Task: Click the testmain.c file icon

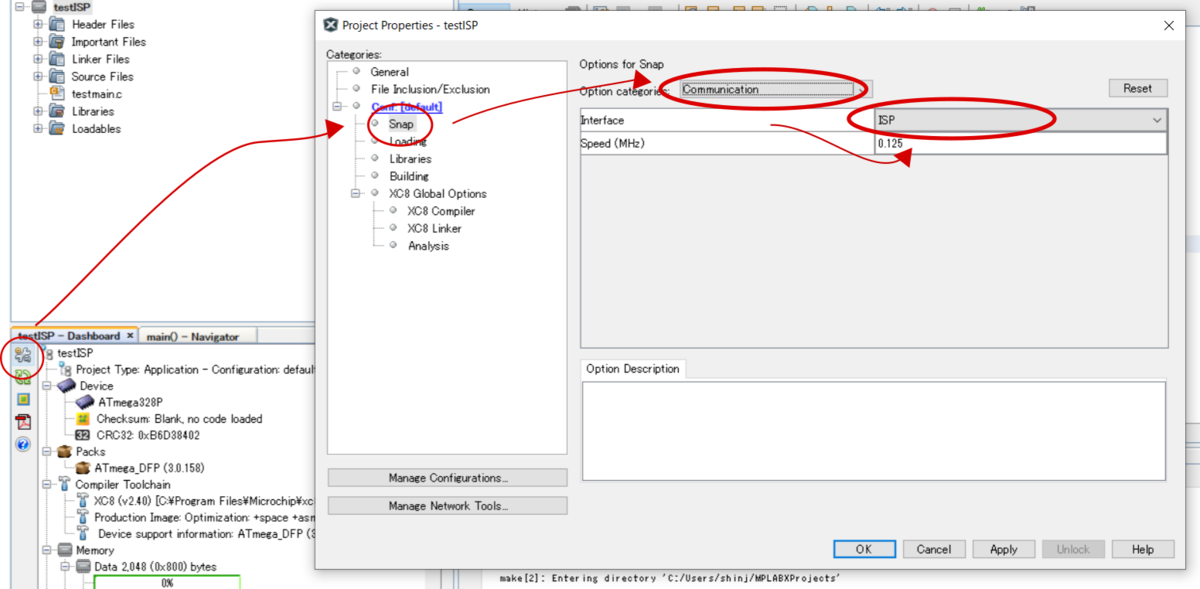Action: click(57, 94)
